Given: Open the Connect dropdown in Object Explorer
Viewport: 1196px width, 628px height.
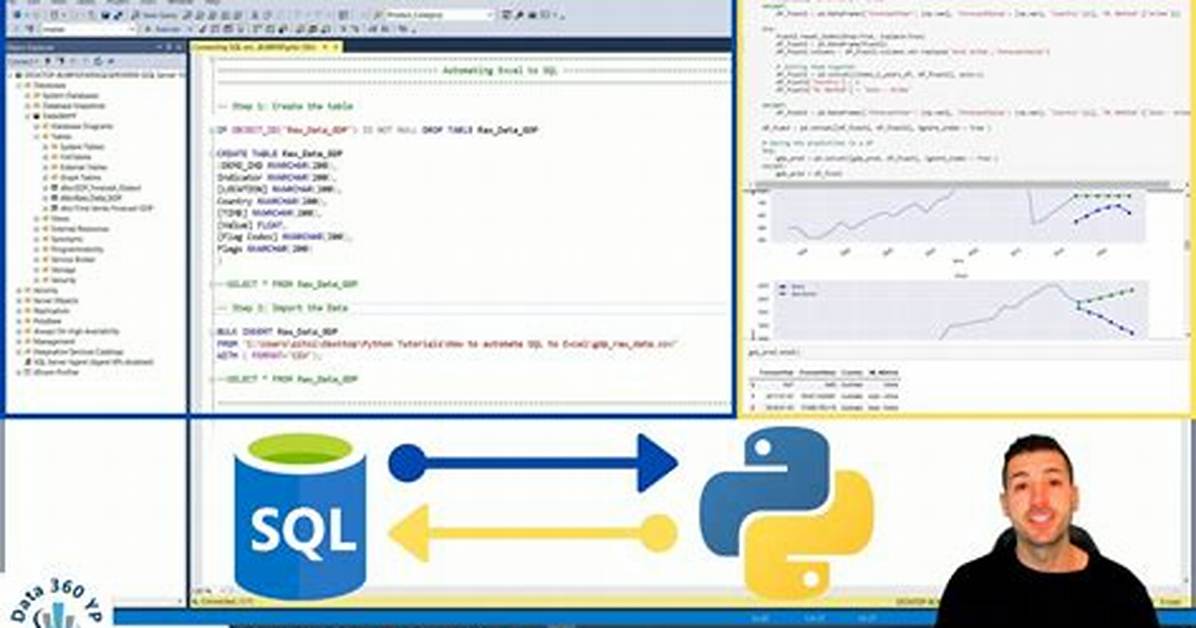Looking at the screenshot, I should 22,61.
